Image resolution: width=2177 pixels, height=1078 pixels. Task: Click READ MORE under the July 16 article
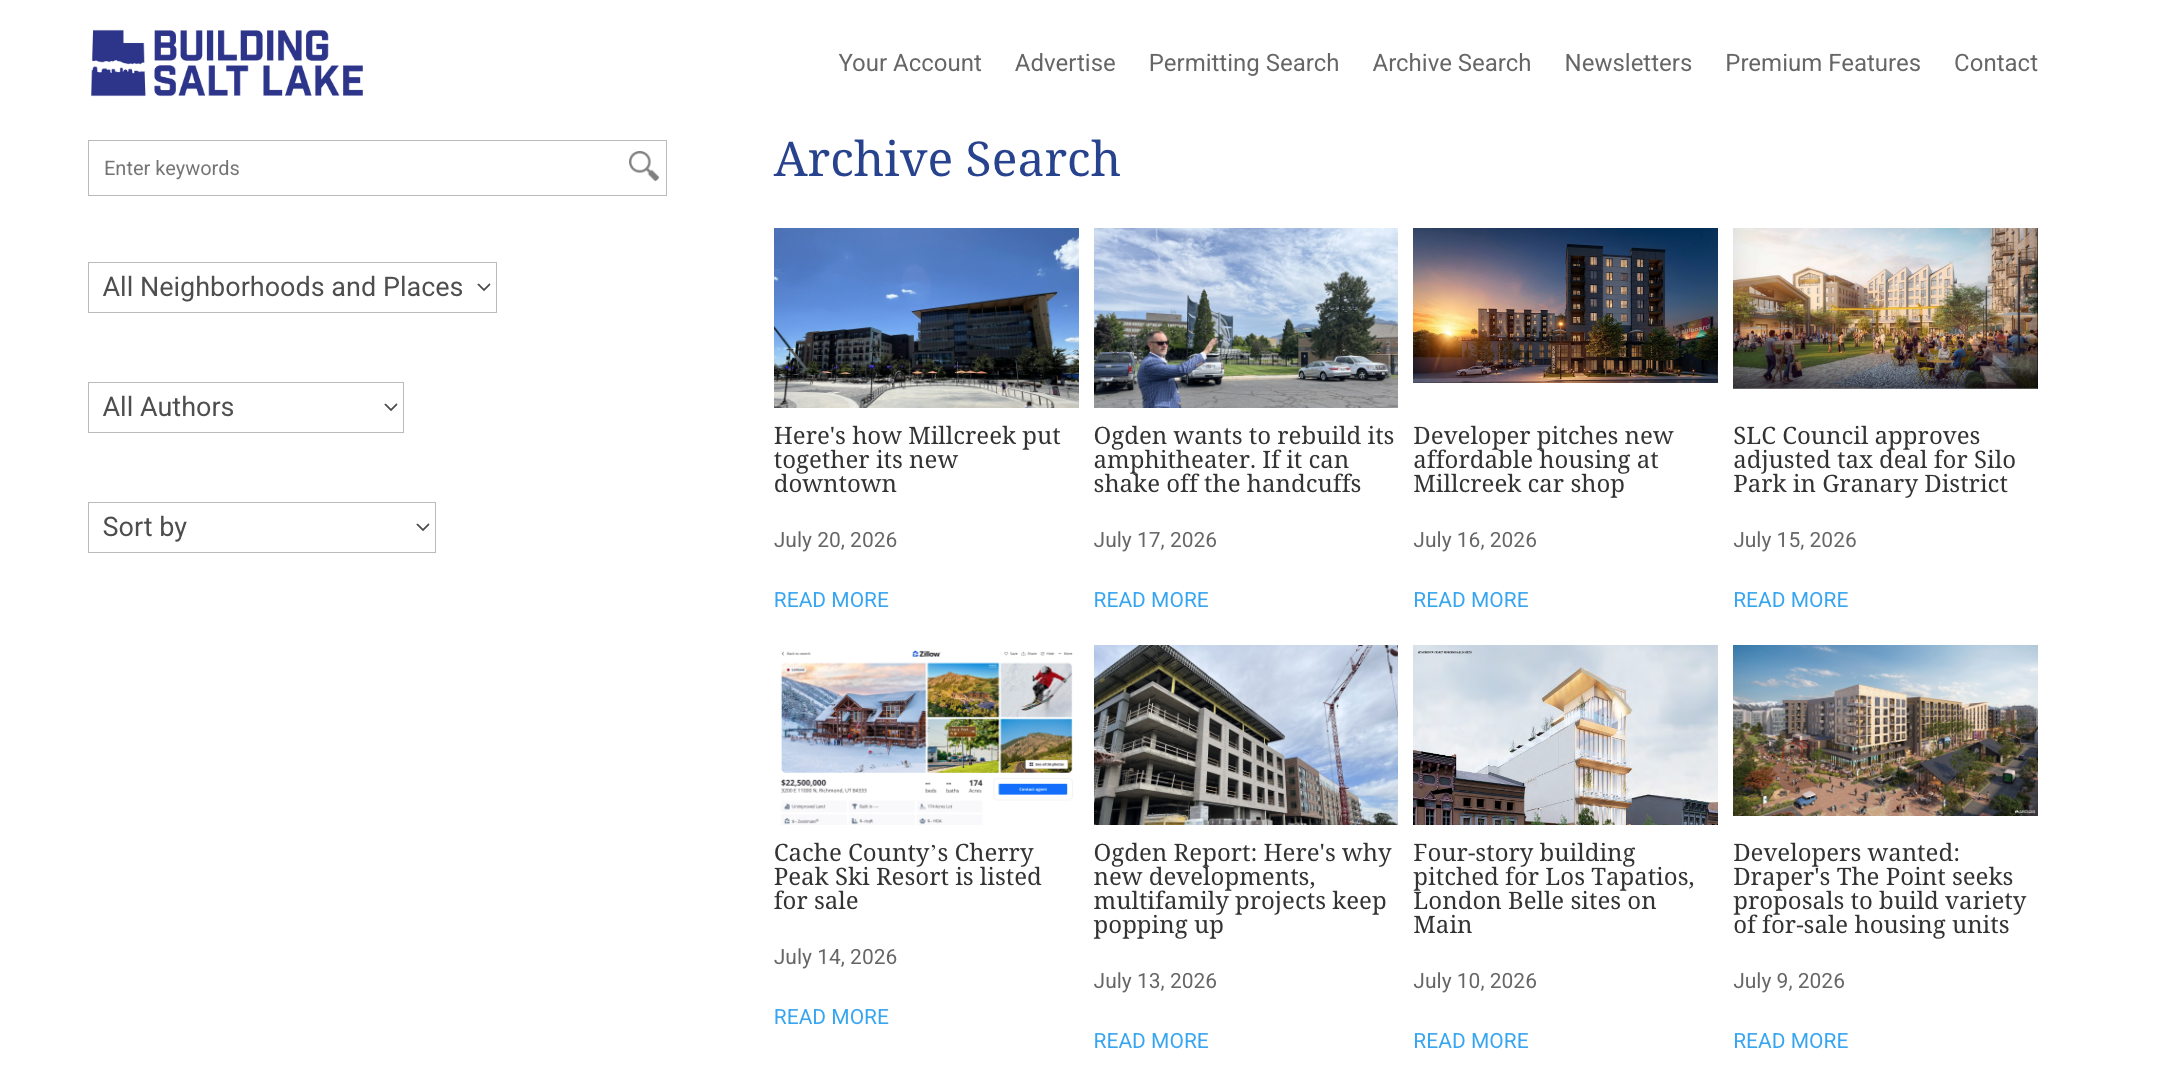pos(1471,600)
